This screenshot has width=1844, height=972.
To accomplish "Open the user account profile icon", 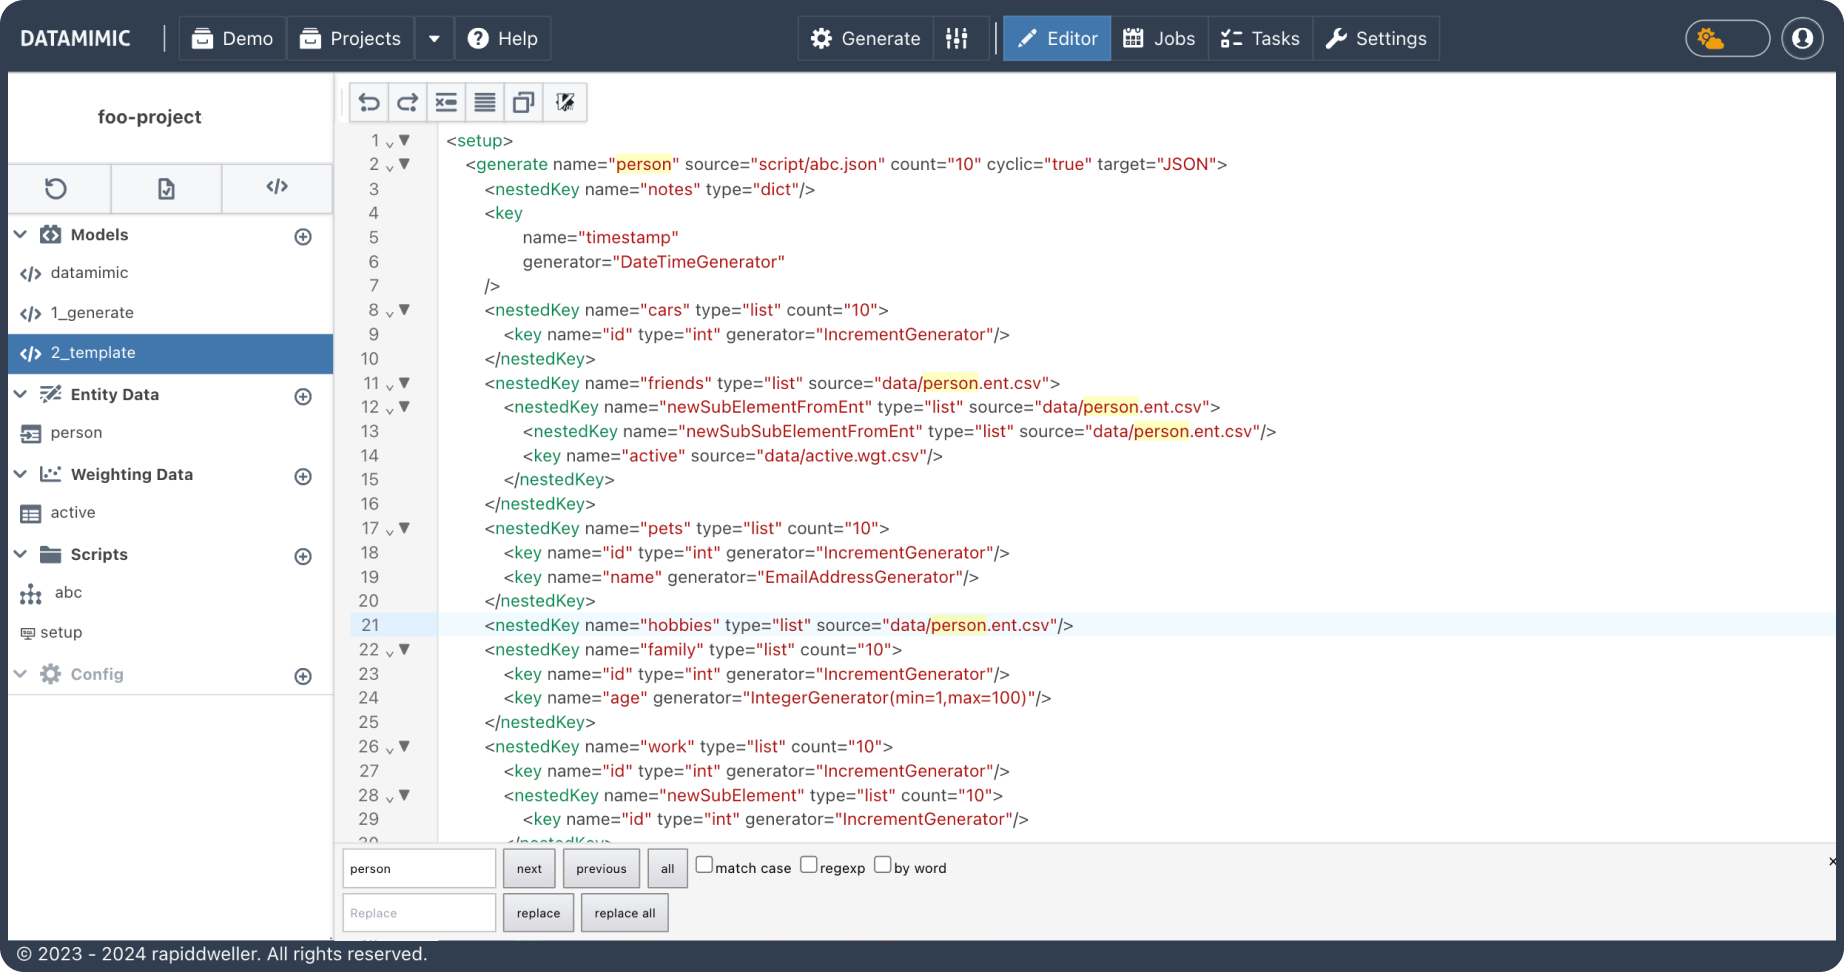I will coord(1802,39).
